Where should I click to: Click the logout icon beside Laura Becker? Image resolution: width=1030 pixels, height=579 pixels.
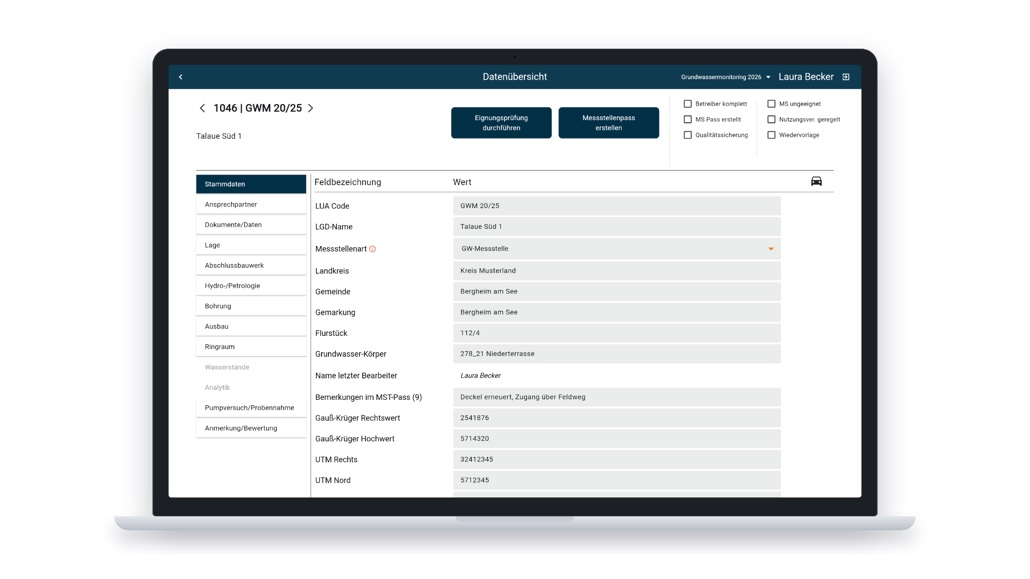846,77
